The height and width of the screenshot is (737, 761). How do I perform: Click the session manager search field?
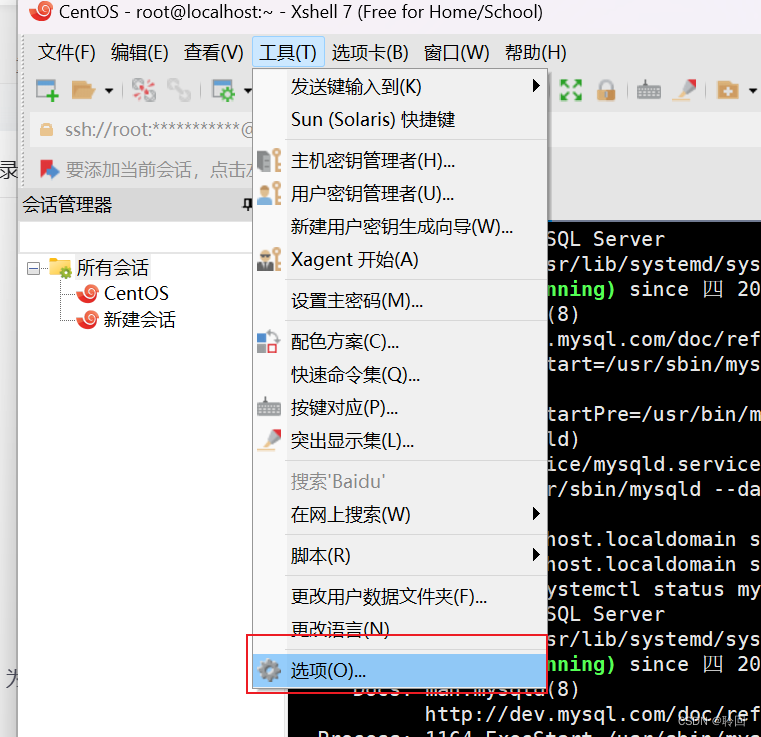[x=135, y=238]
